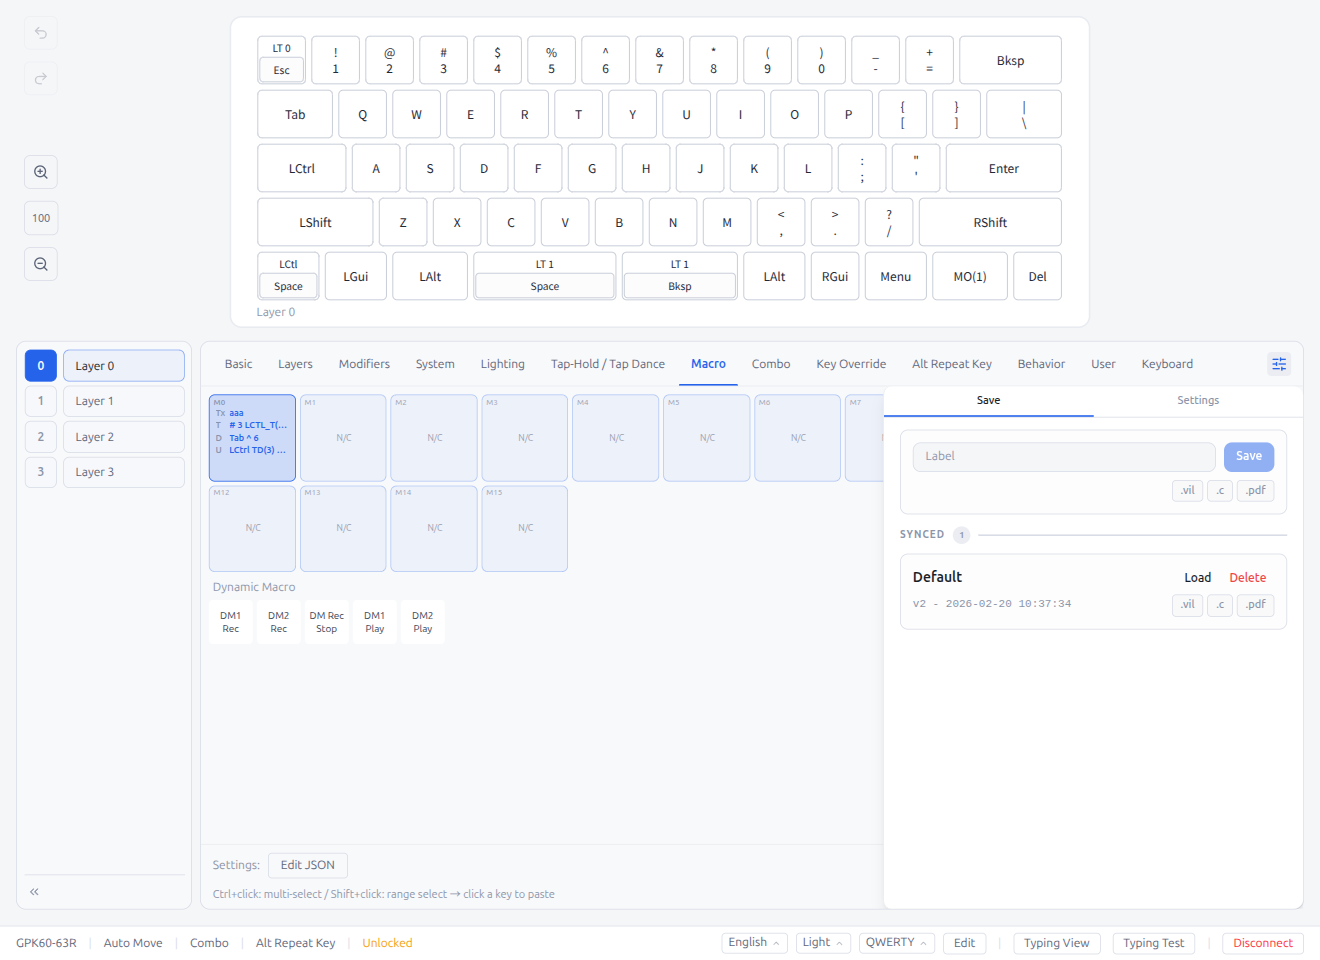
Task: Click the Disconnect button
Action: tap(1263, 943)
